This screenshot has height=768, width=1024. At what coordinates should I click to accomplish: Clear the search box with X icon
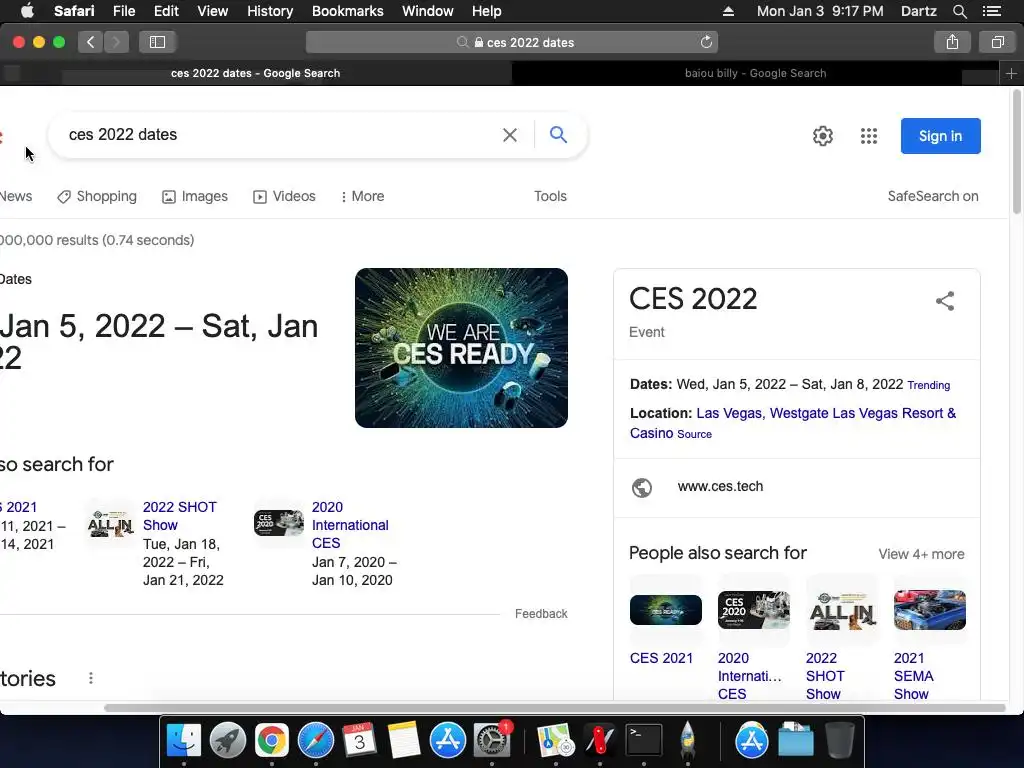tap(509, 135)
